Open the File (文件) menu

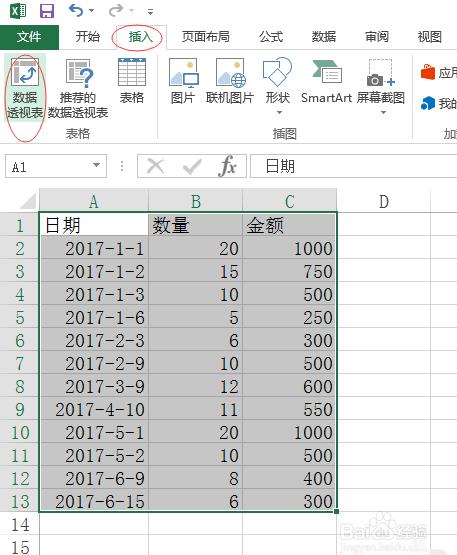[29, 37]
